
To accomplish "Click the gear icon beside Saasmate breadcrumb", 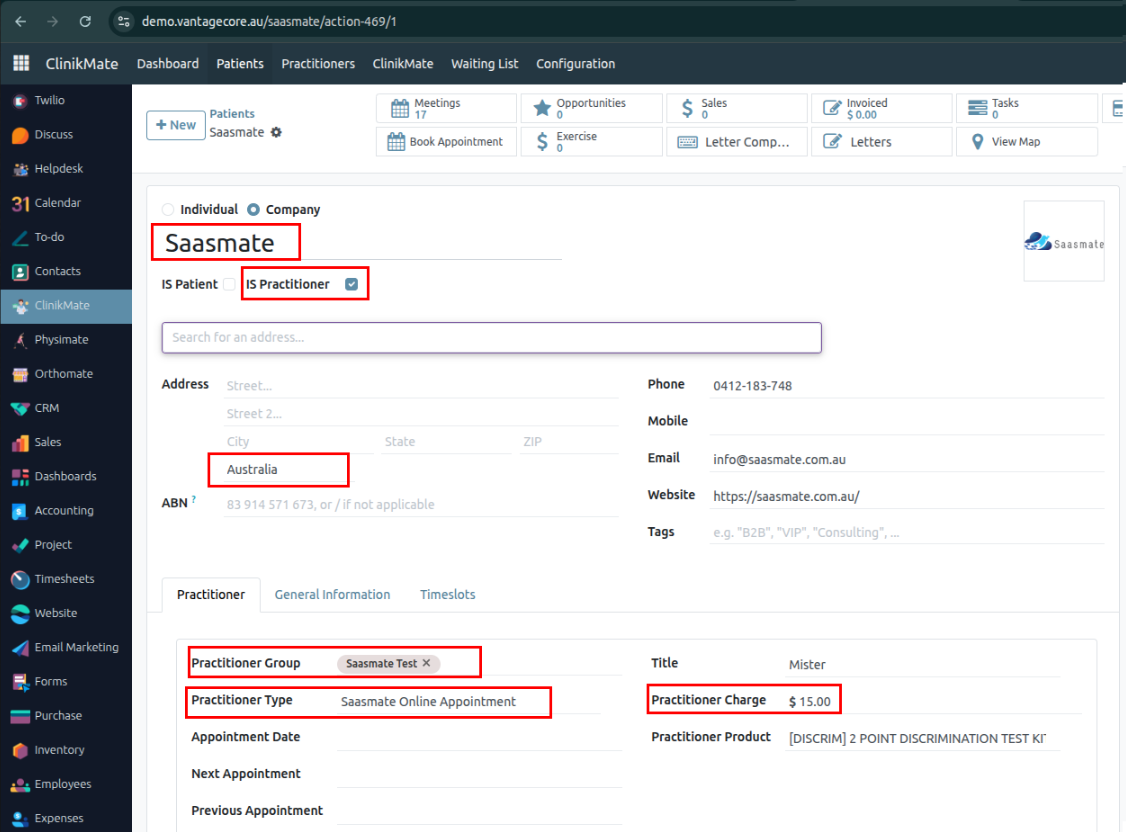I will point(276,132).
